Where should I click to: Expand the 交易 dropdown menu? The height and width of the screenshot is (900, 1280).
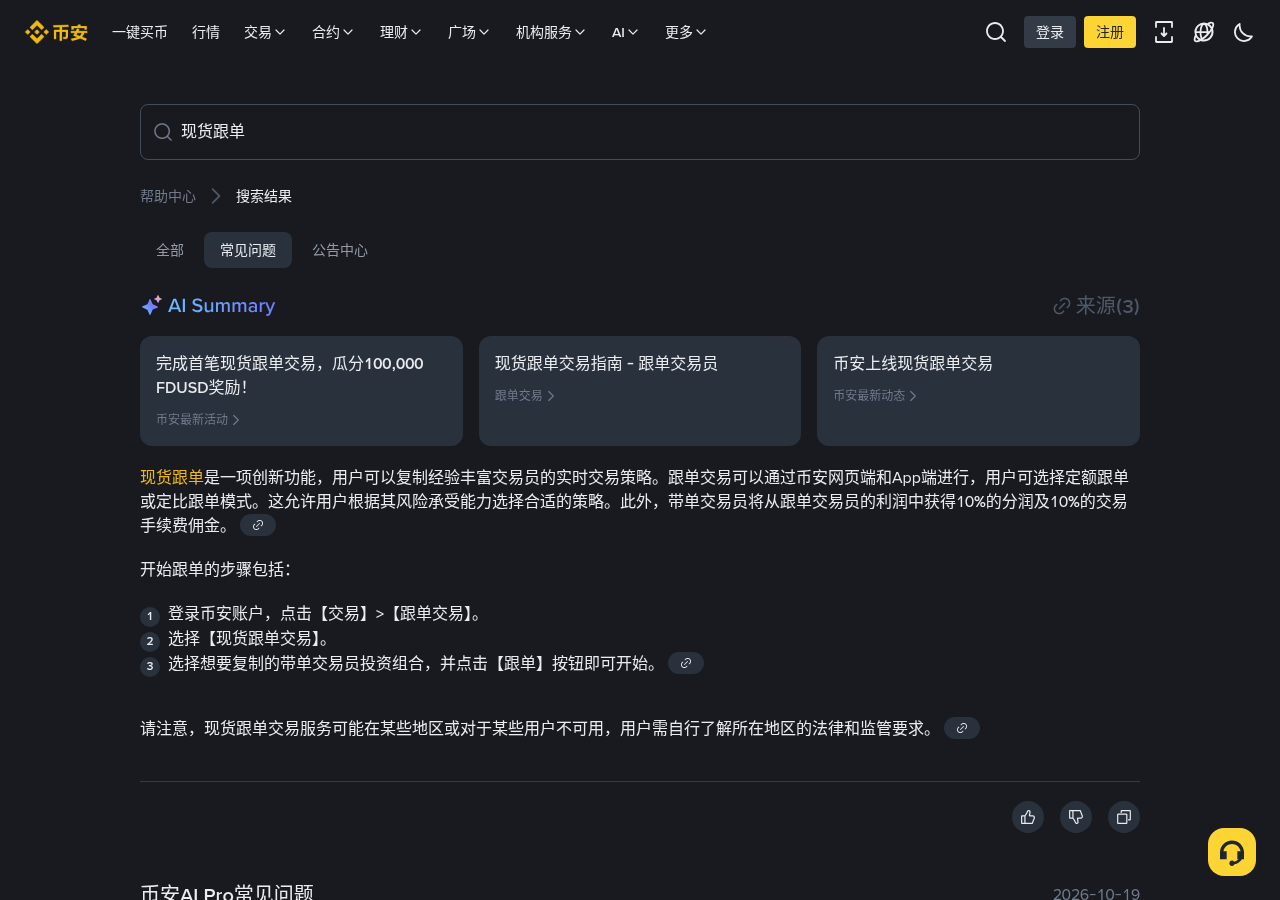point(265,32)
